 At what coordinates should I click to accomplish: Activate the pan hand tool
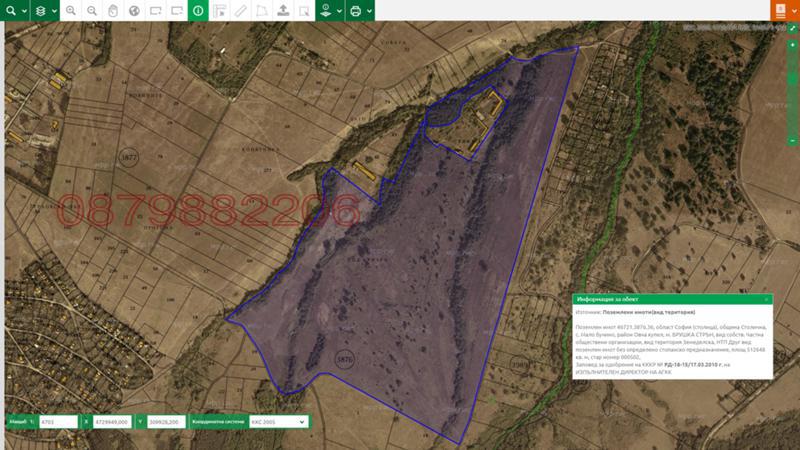point(113,11)
